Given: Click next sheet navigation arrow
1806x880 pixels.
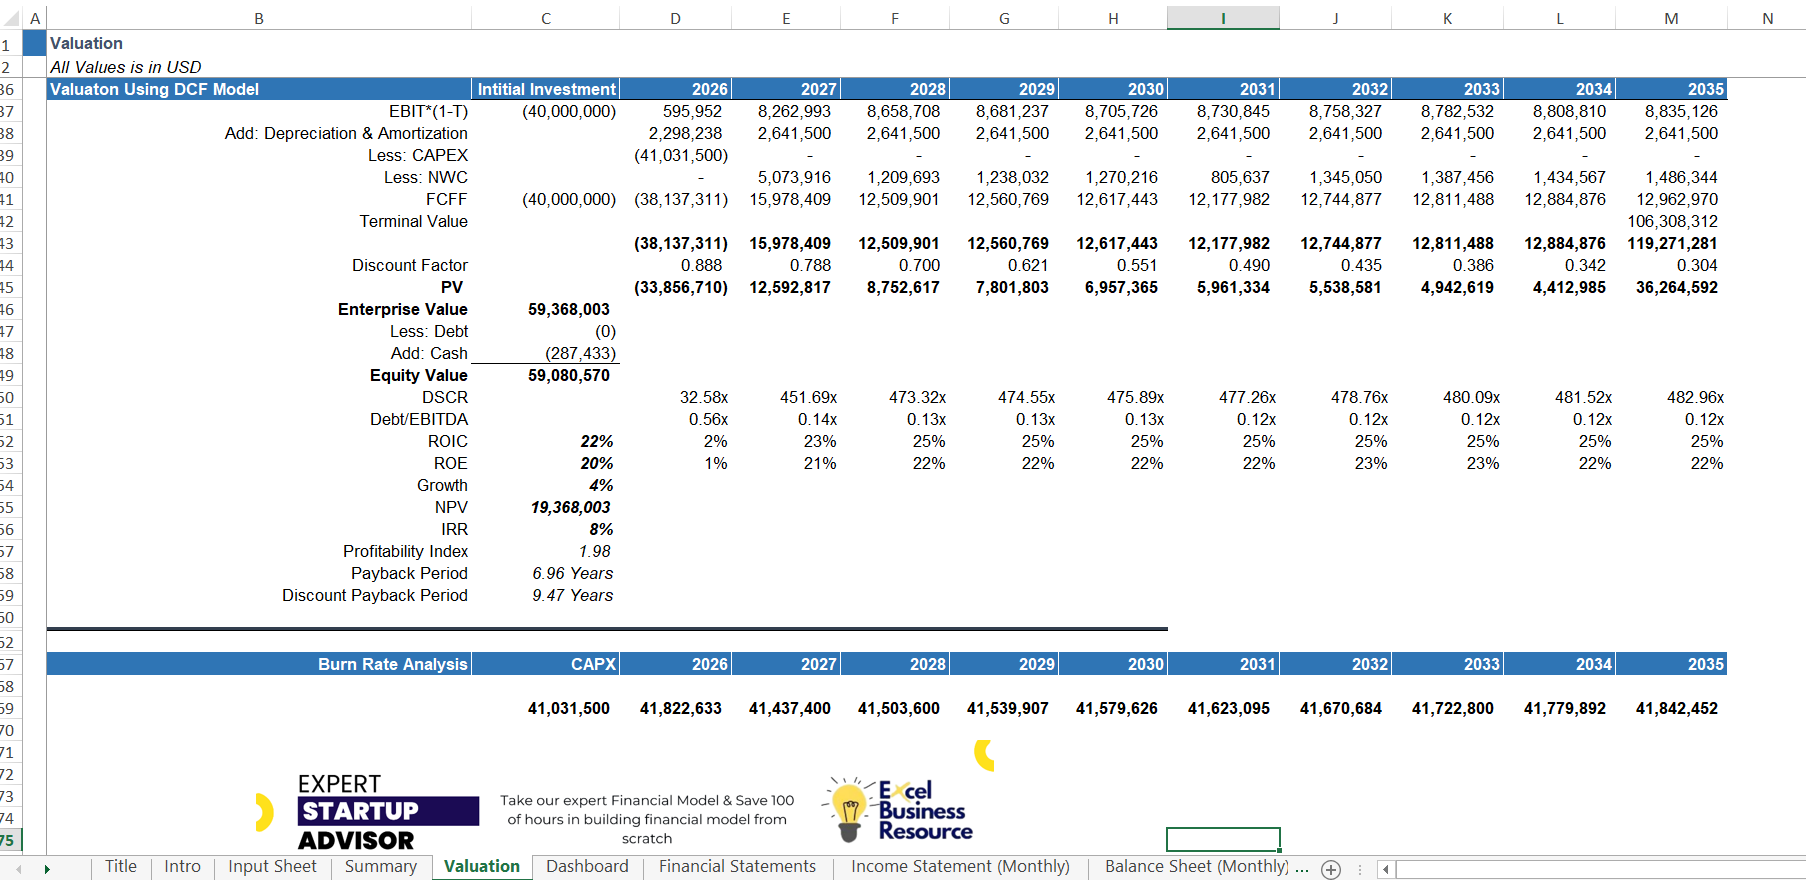Looking at the screenshot, I should click(47, 869).
